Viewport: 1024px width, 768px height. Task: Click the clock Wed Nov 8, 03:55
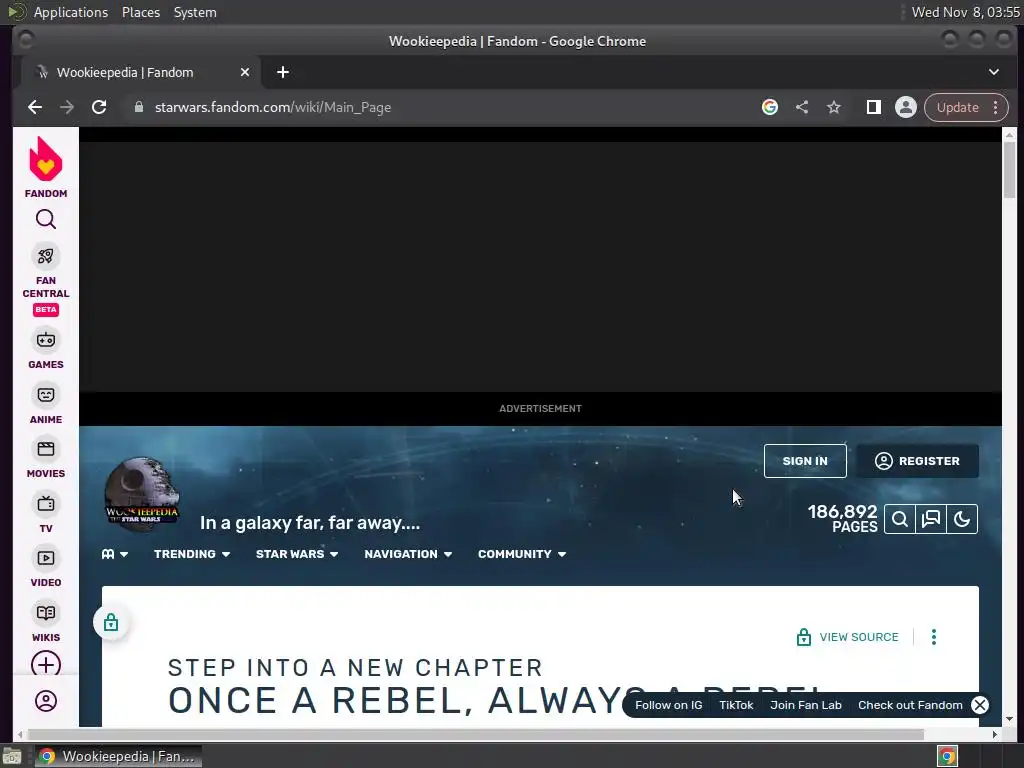(x=965, y=12)
